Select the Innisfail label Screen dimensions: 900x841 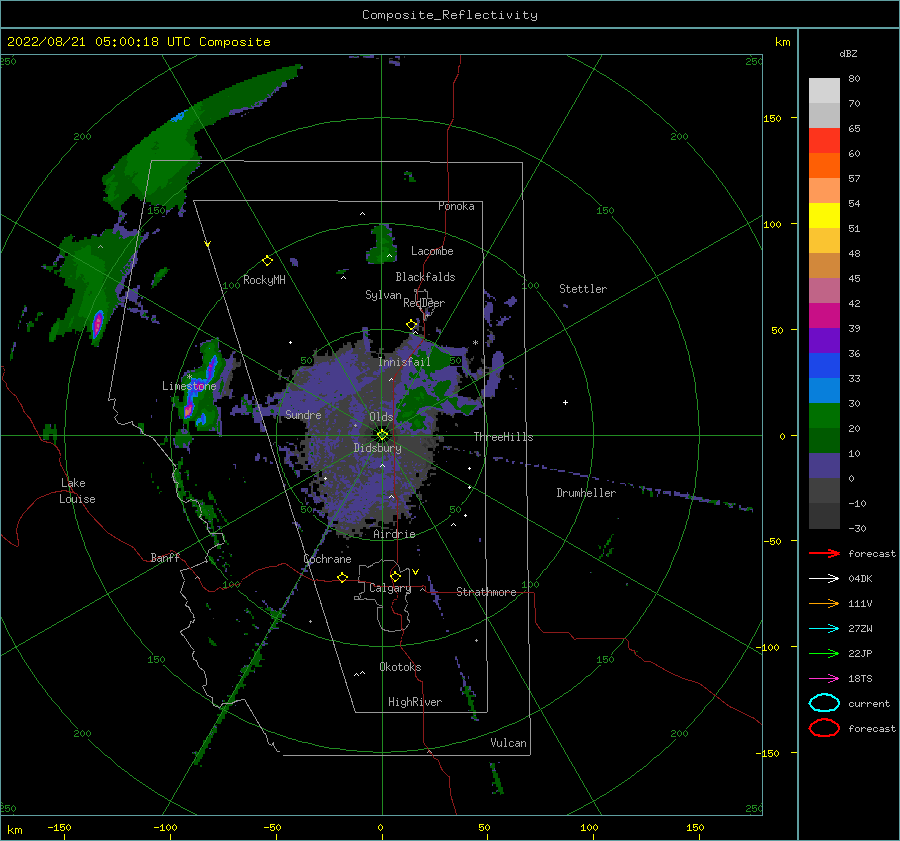pyautogui.click(x=404, y=362)
